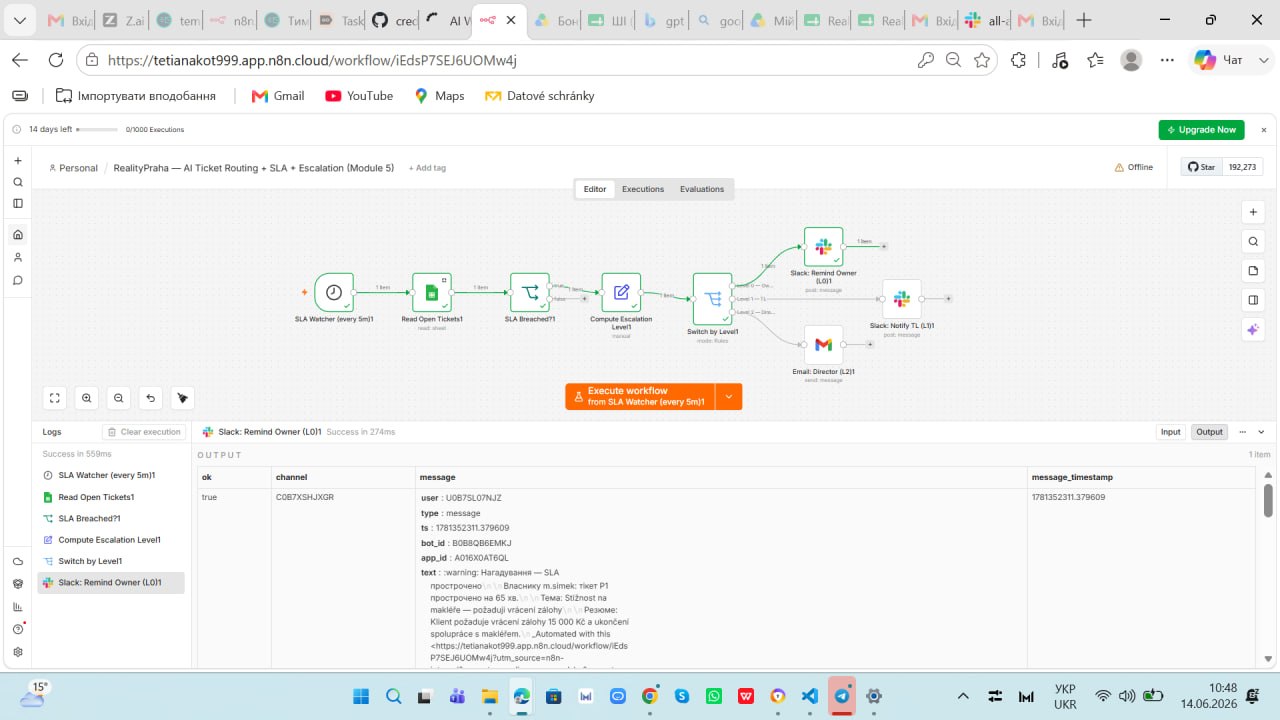Zoom out on the workflow canvas
This screenshot has height=720, width=1280.
[x=119, y=398]
